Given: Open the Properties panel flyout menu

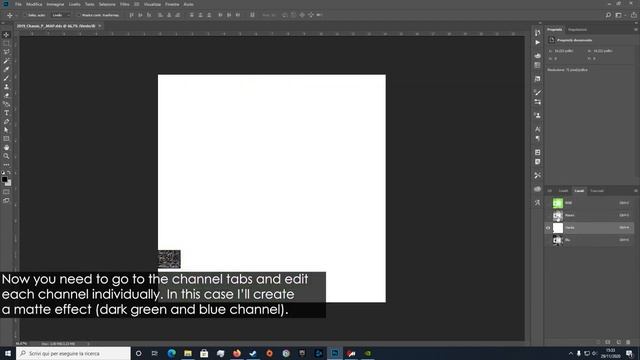Looking at the screenshot, I should click(x=636, y=29).
